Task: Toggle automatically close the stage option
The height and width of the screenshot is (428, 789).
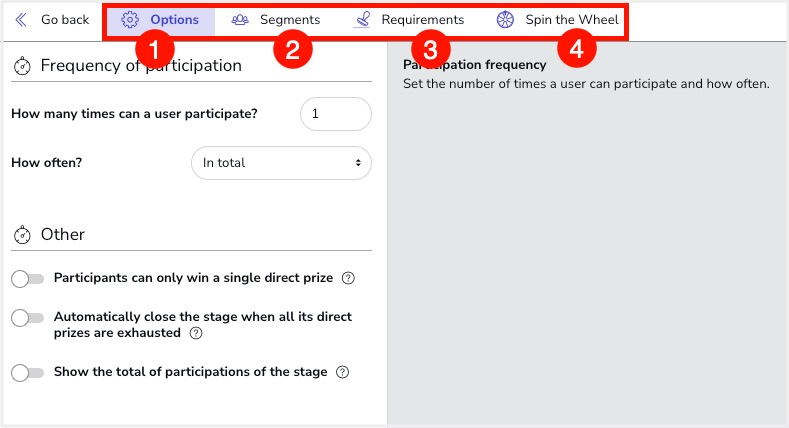Action: [x=28, y=317]
